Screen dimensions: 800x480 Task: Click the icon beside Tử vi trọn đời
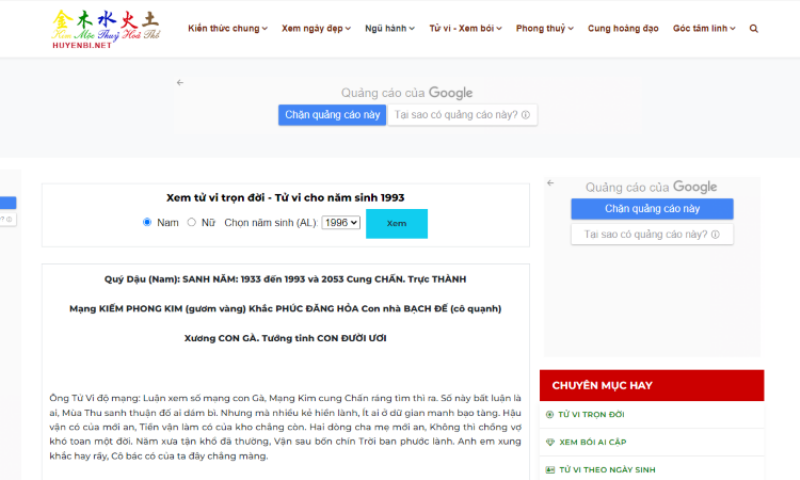550,414
